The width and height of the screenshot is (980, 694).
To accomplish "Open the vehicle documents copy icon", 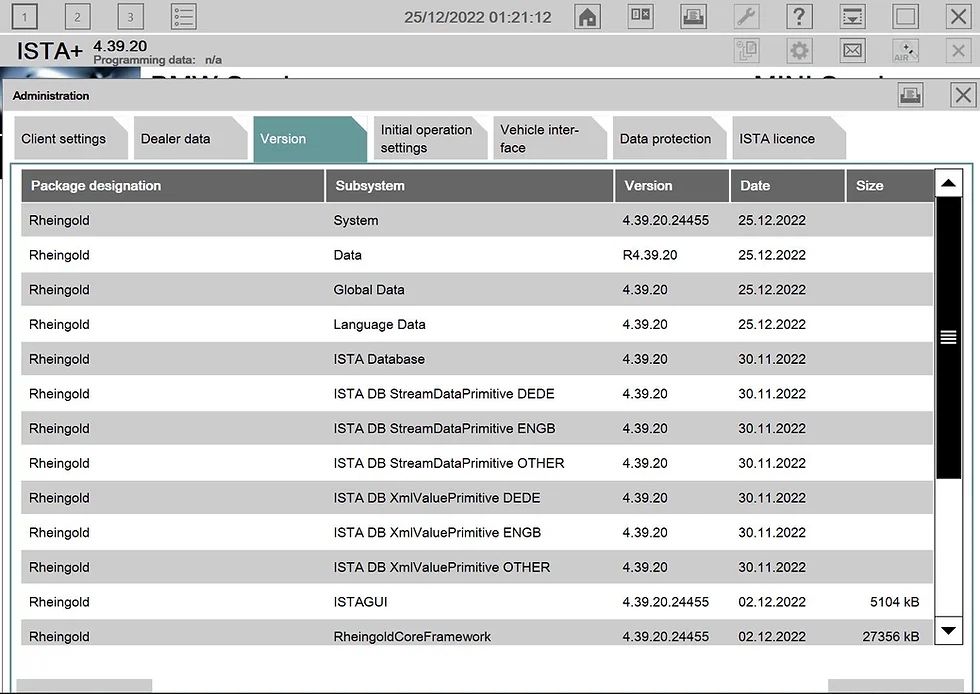I will [x=746, y=51].
